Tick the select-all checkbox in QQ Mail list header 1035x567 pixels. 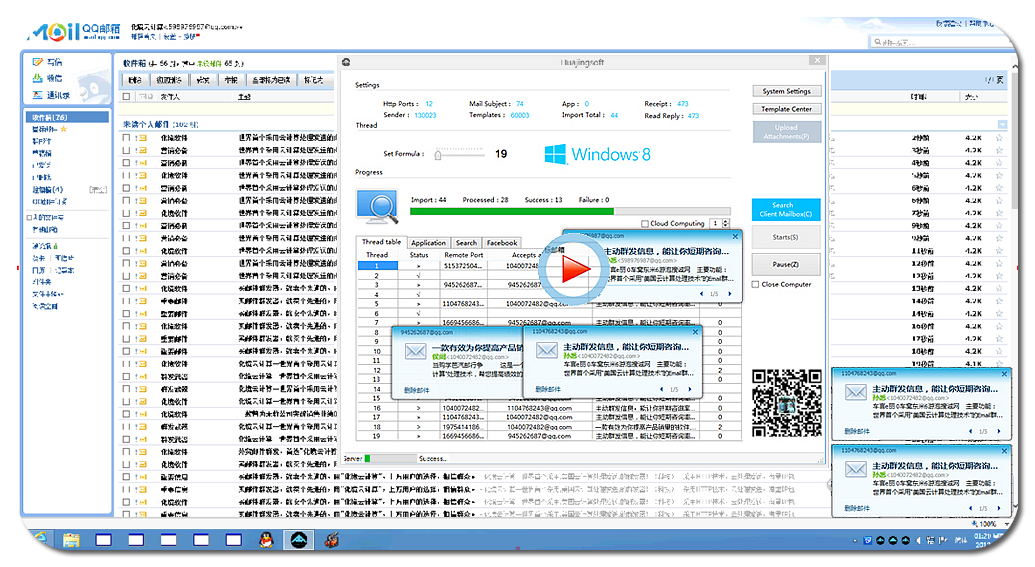(x=126, y=96)
